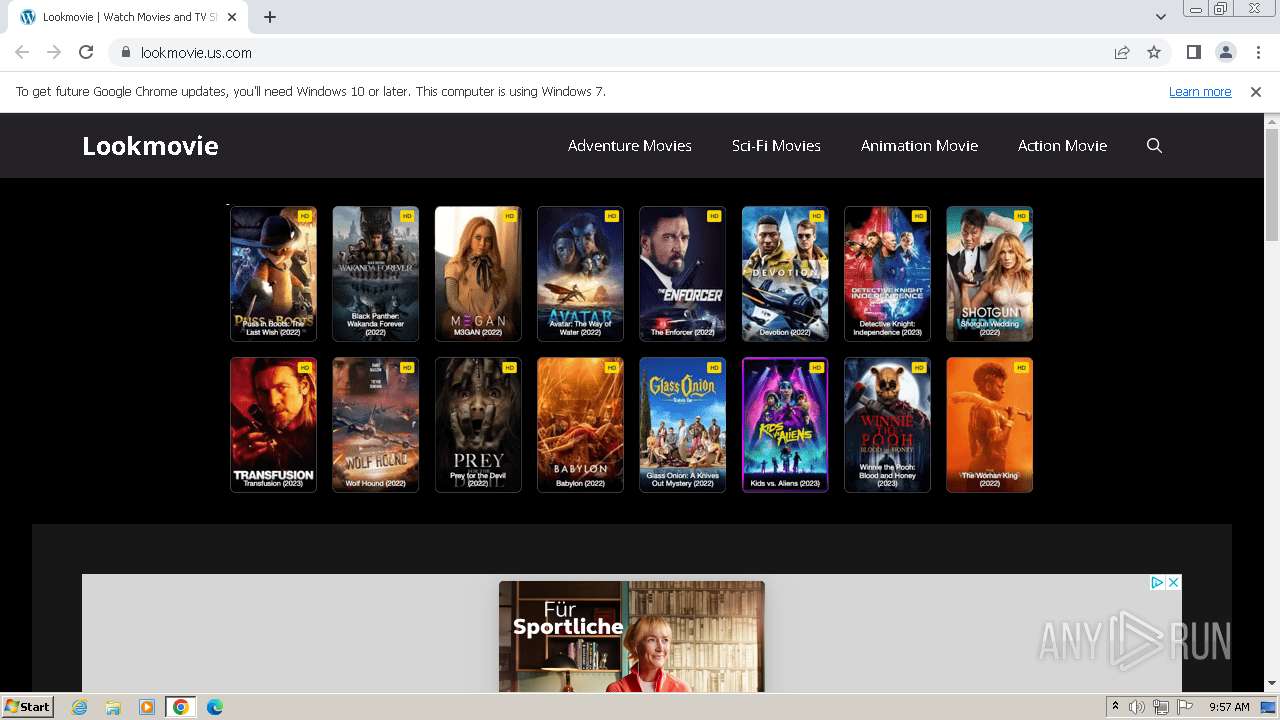
Task: Open Chrome three-dot menu
Action: 1258,52
